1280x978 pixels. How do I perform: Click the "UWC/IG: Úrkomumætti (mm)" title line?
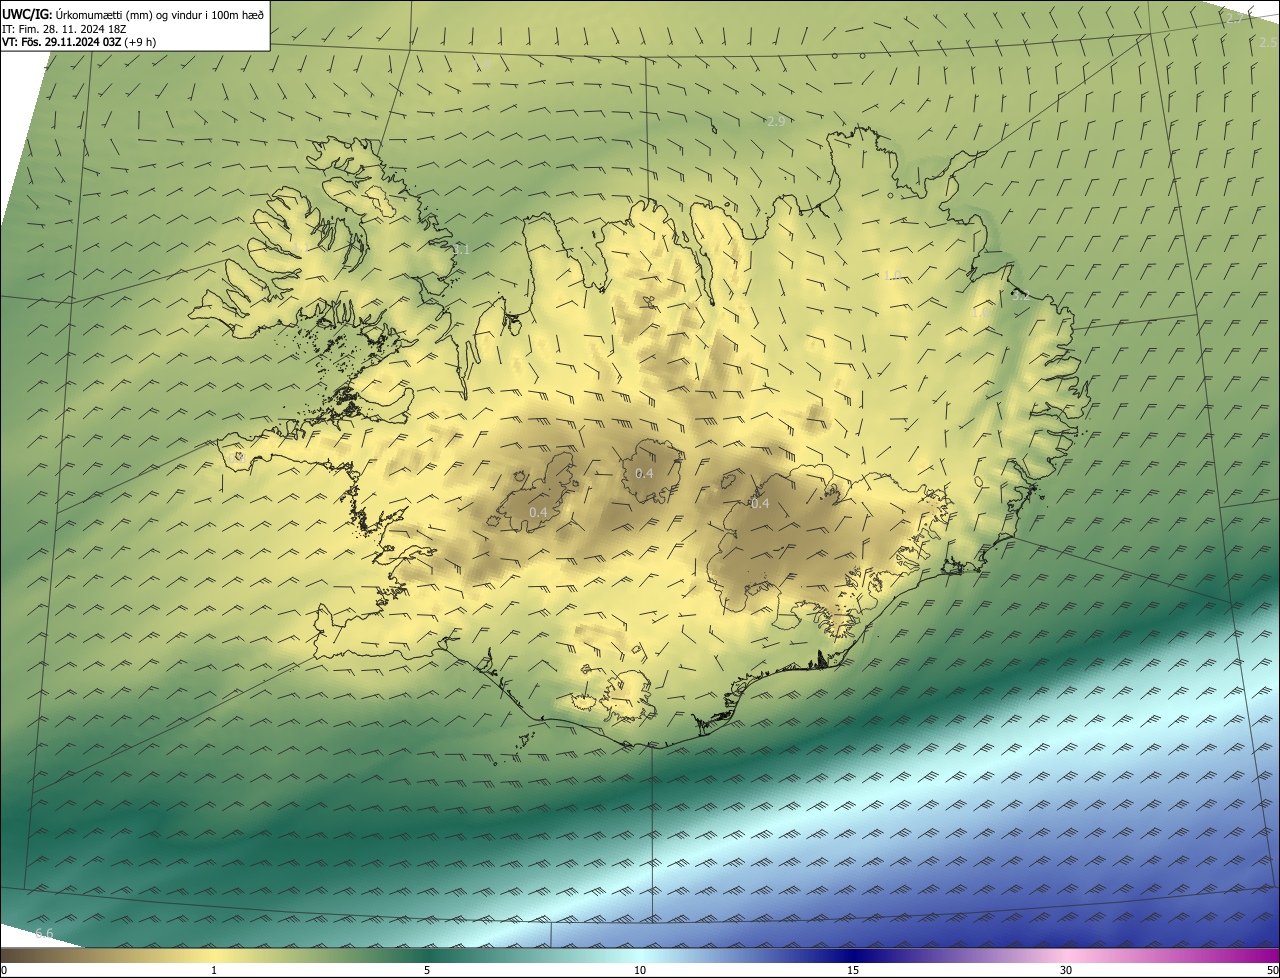click(133, 15)
